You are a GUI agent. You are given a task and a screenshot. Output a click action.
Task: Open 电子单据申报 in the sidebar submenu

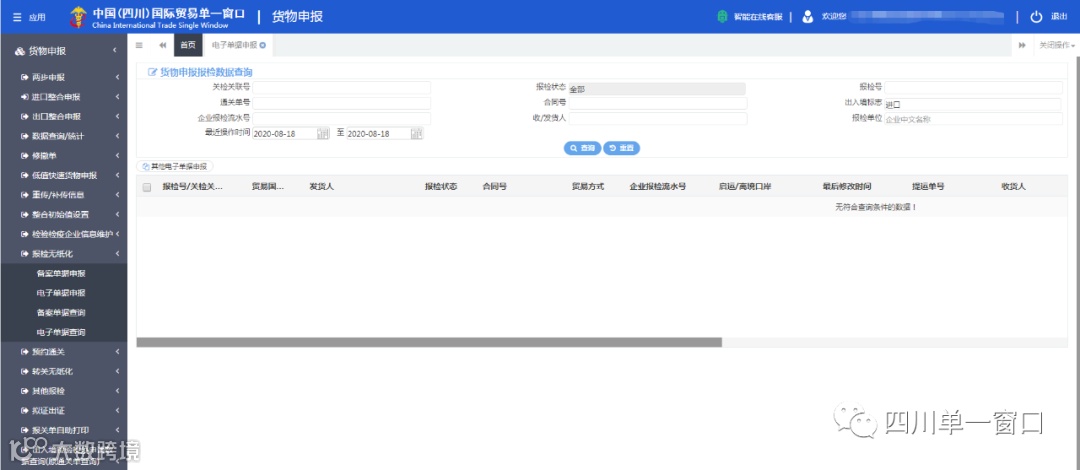pyautogui.click(x=63, y=293)
